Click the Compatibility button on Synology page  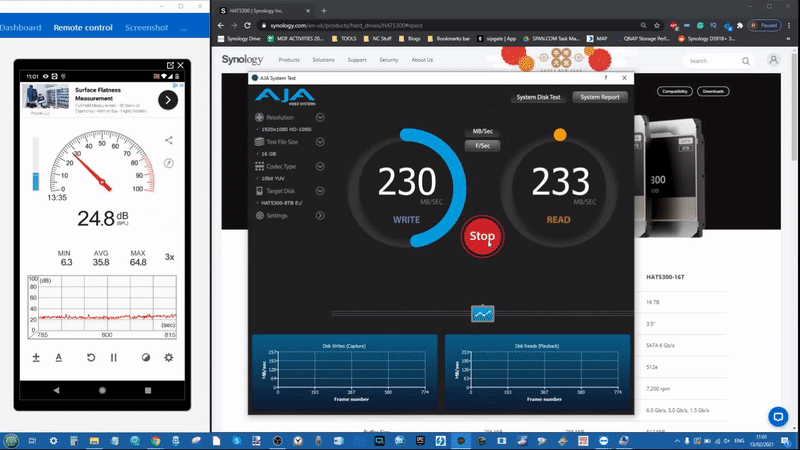tap(674, 91)
